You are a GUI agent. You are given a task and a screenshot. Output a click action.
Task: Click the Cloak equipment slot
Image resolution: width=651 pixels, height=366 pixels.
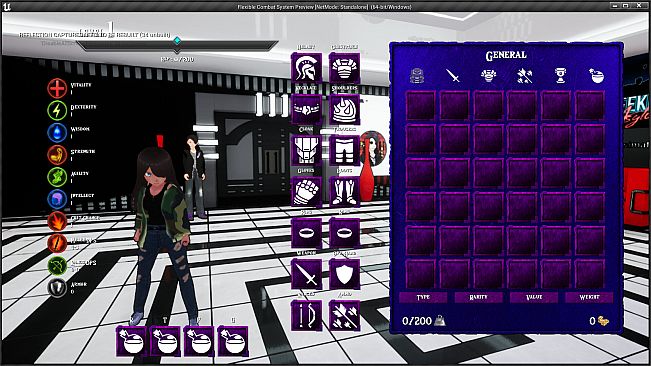(306, 150)
